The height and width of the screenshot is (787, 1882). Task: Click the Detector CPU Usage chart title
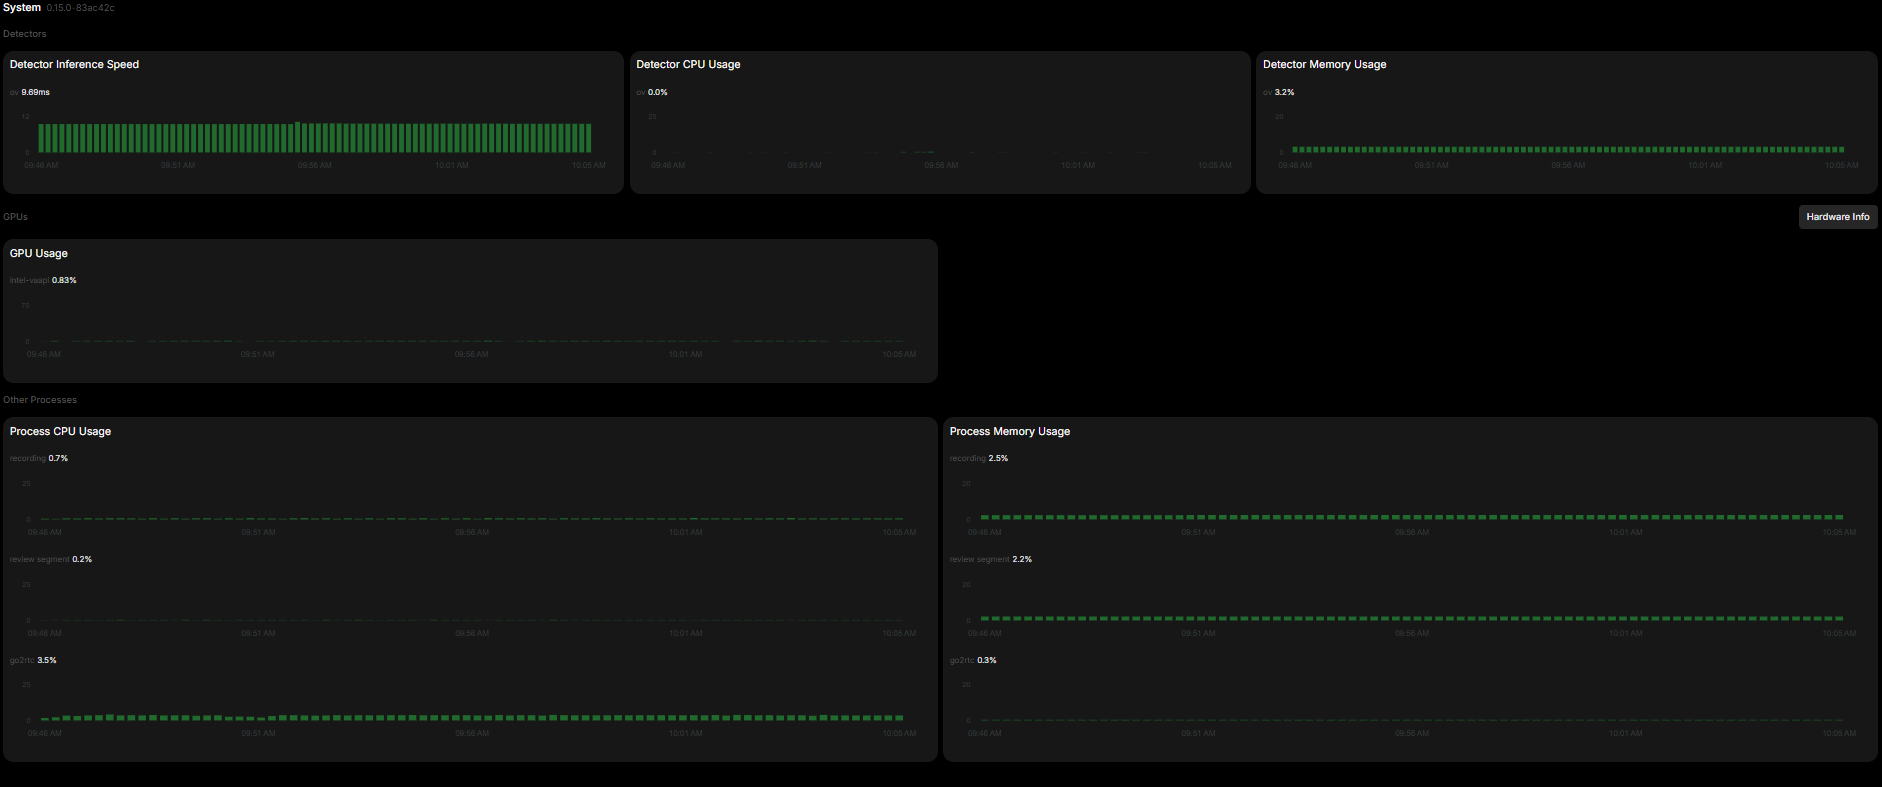pos(688,65)
